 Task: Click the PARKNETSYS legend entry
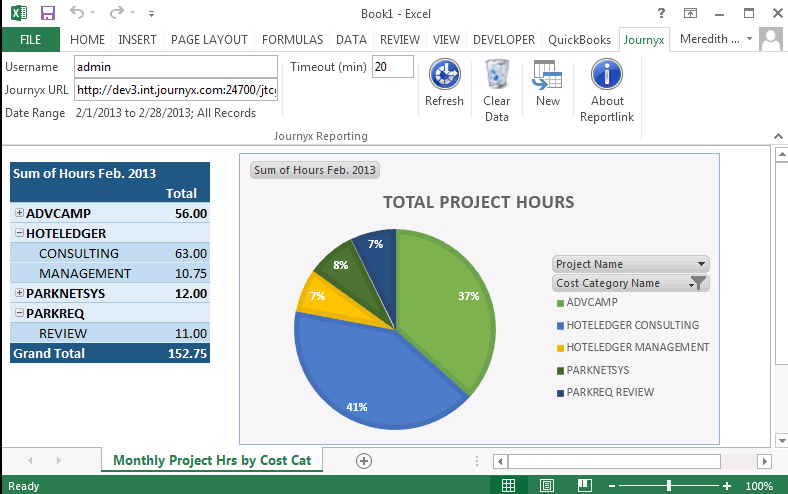point(593,370)
